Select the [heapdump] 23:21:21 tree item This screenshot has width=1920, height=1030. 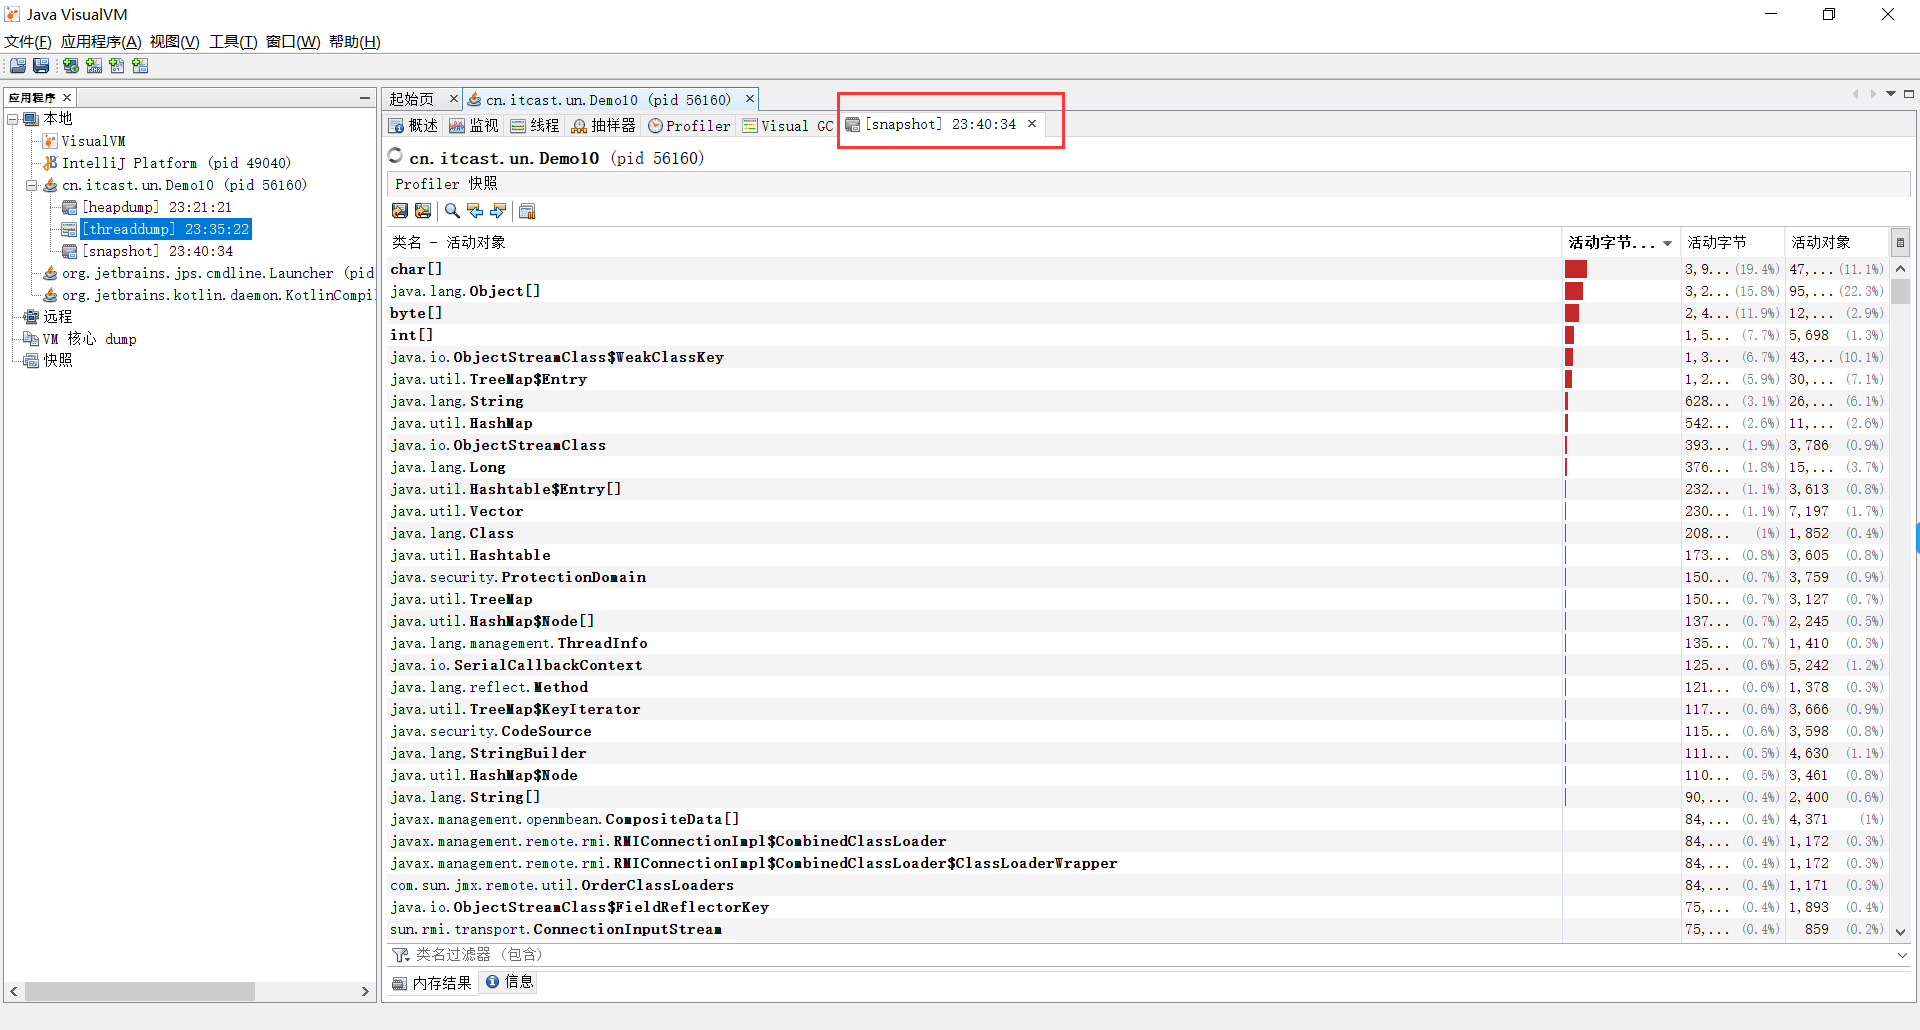click(157, 207)
